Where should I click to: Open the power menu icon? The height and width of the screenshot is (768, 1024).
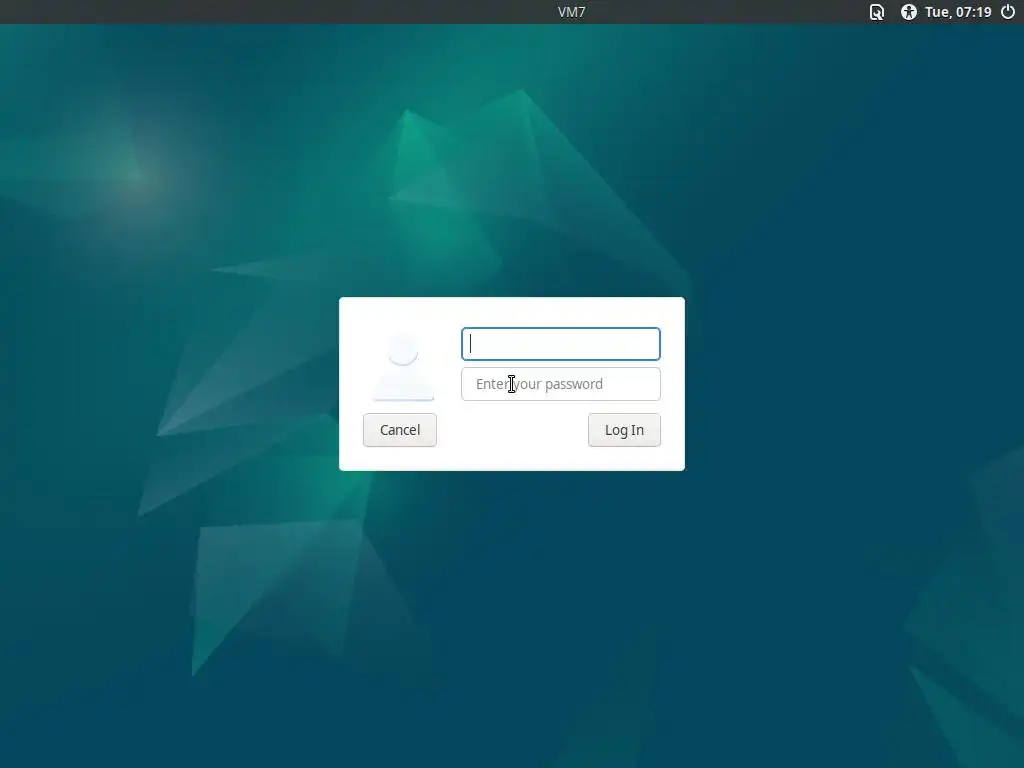click(1008, 12)
